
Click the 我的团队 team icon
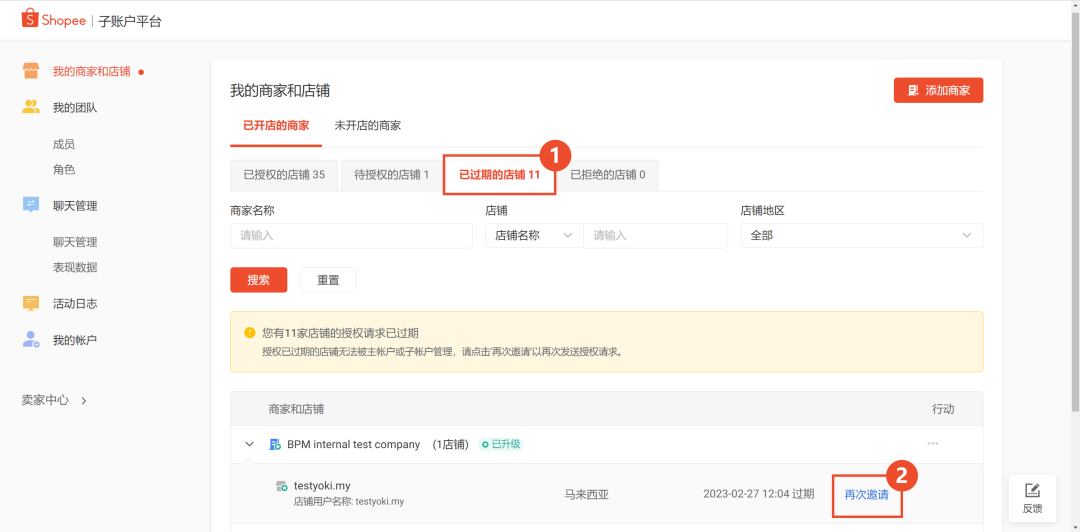31,107
